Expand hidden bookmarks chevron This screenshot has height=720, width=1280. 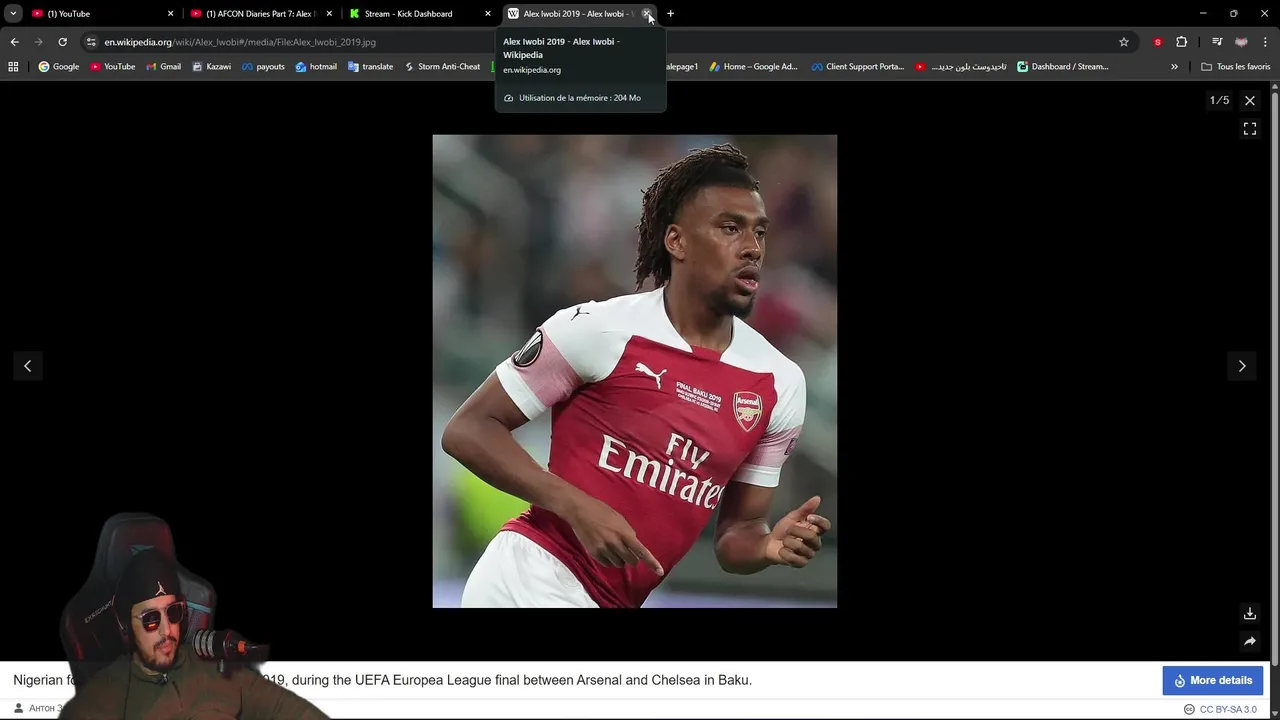1174,67
